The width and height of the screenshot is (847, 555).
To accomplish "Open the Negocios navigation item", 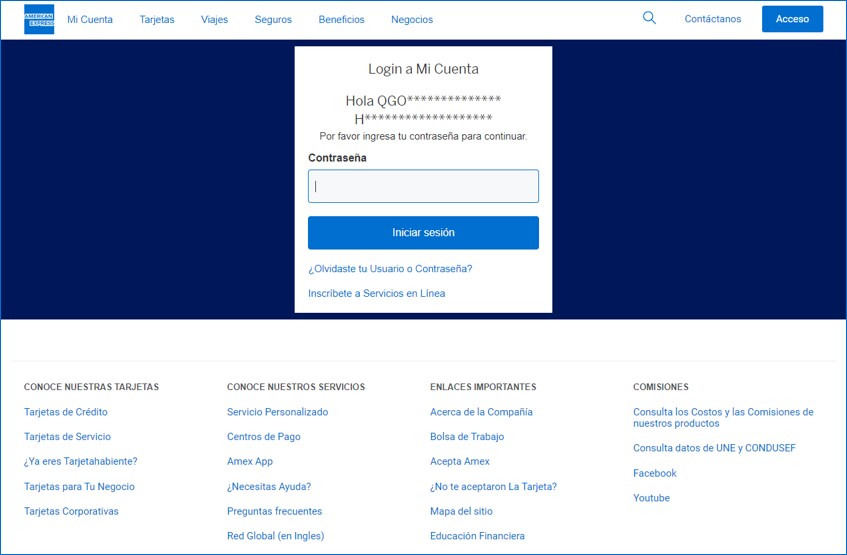I will point(412,19).
